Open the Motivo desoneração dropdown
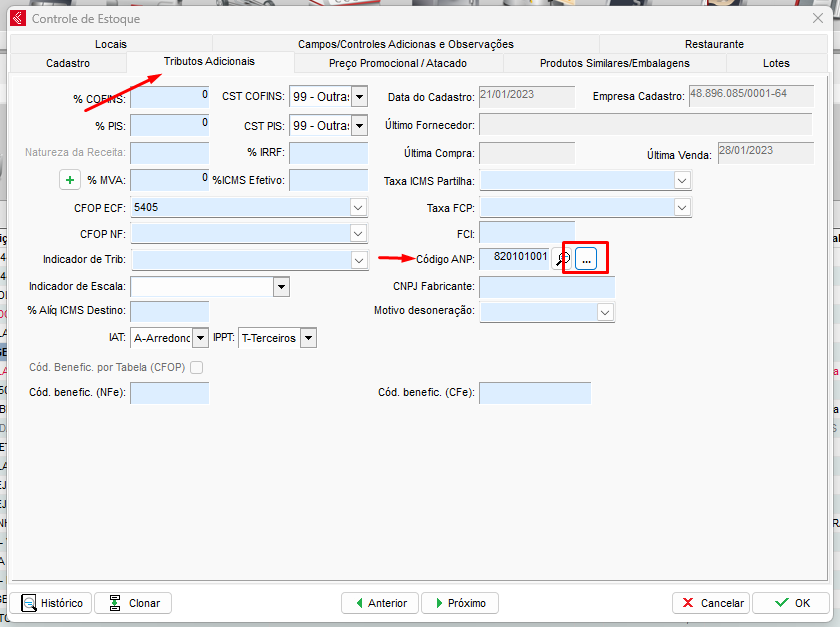Screen dimensions: 840x627 coord(605,312)
